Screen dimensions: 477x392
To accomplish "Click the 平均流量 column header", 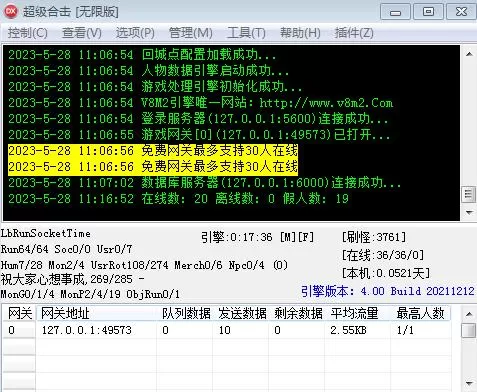I will point(358,313).
